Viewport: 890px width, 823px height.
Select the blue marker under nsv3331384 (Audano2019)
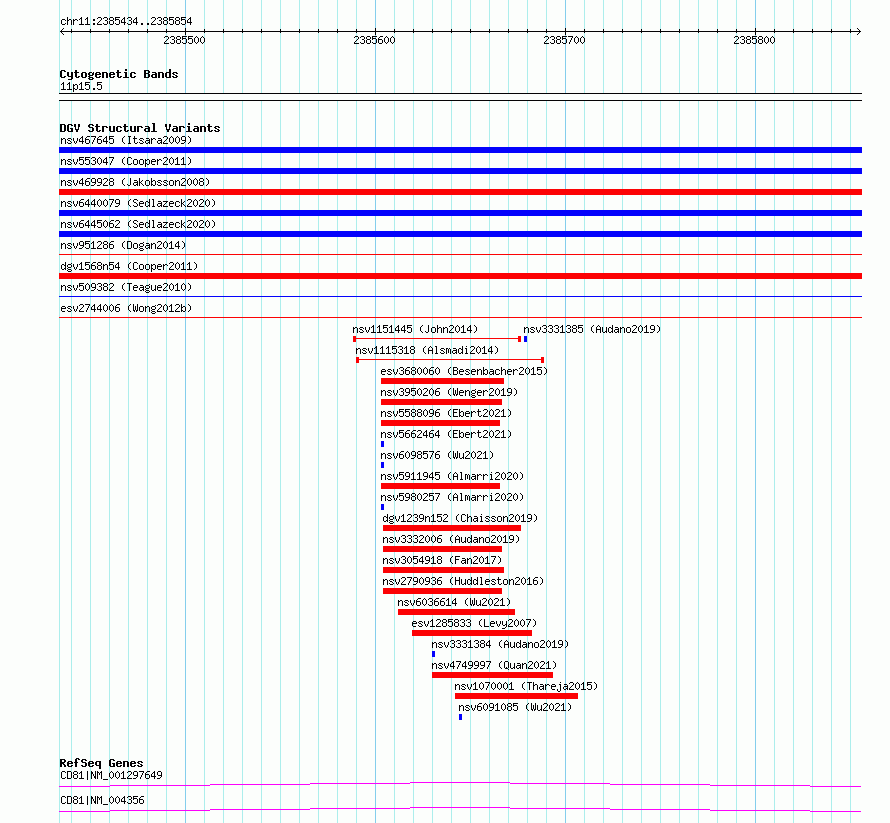click(x=434, y=654)
